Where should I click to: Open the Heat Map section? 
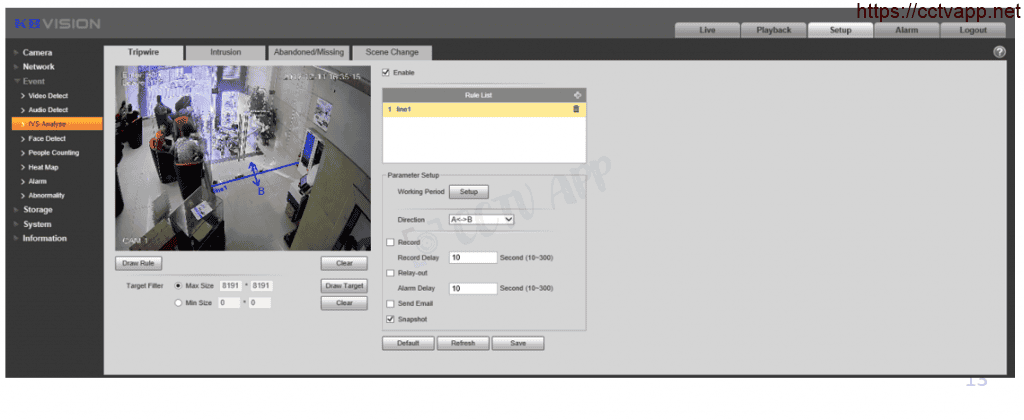pyautogui.click(x=43, y=167)
